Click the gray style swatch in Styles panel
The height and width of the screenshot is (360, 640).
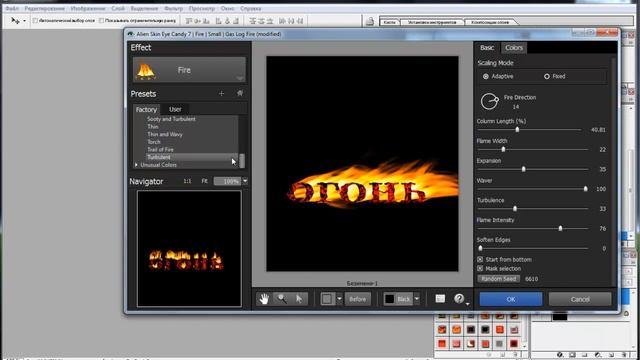[x=499, y=344]
